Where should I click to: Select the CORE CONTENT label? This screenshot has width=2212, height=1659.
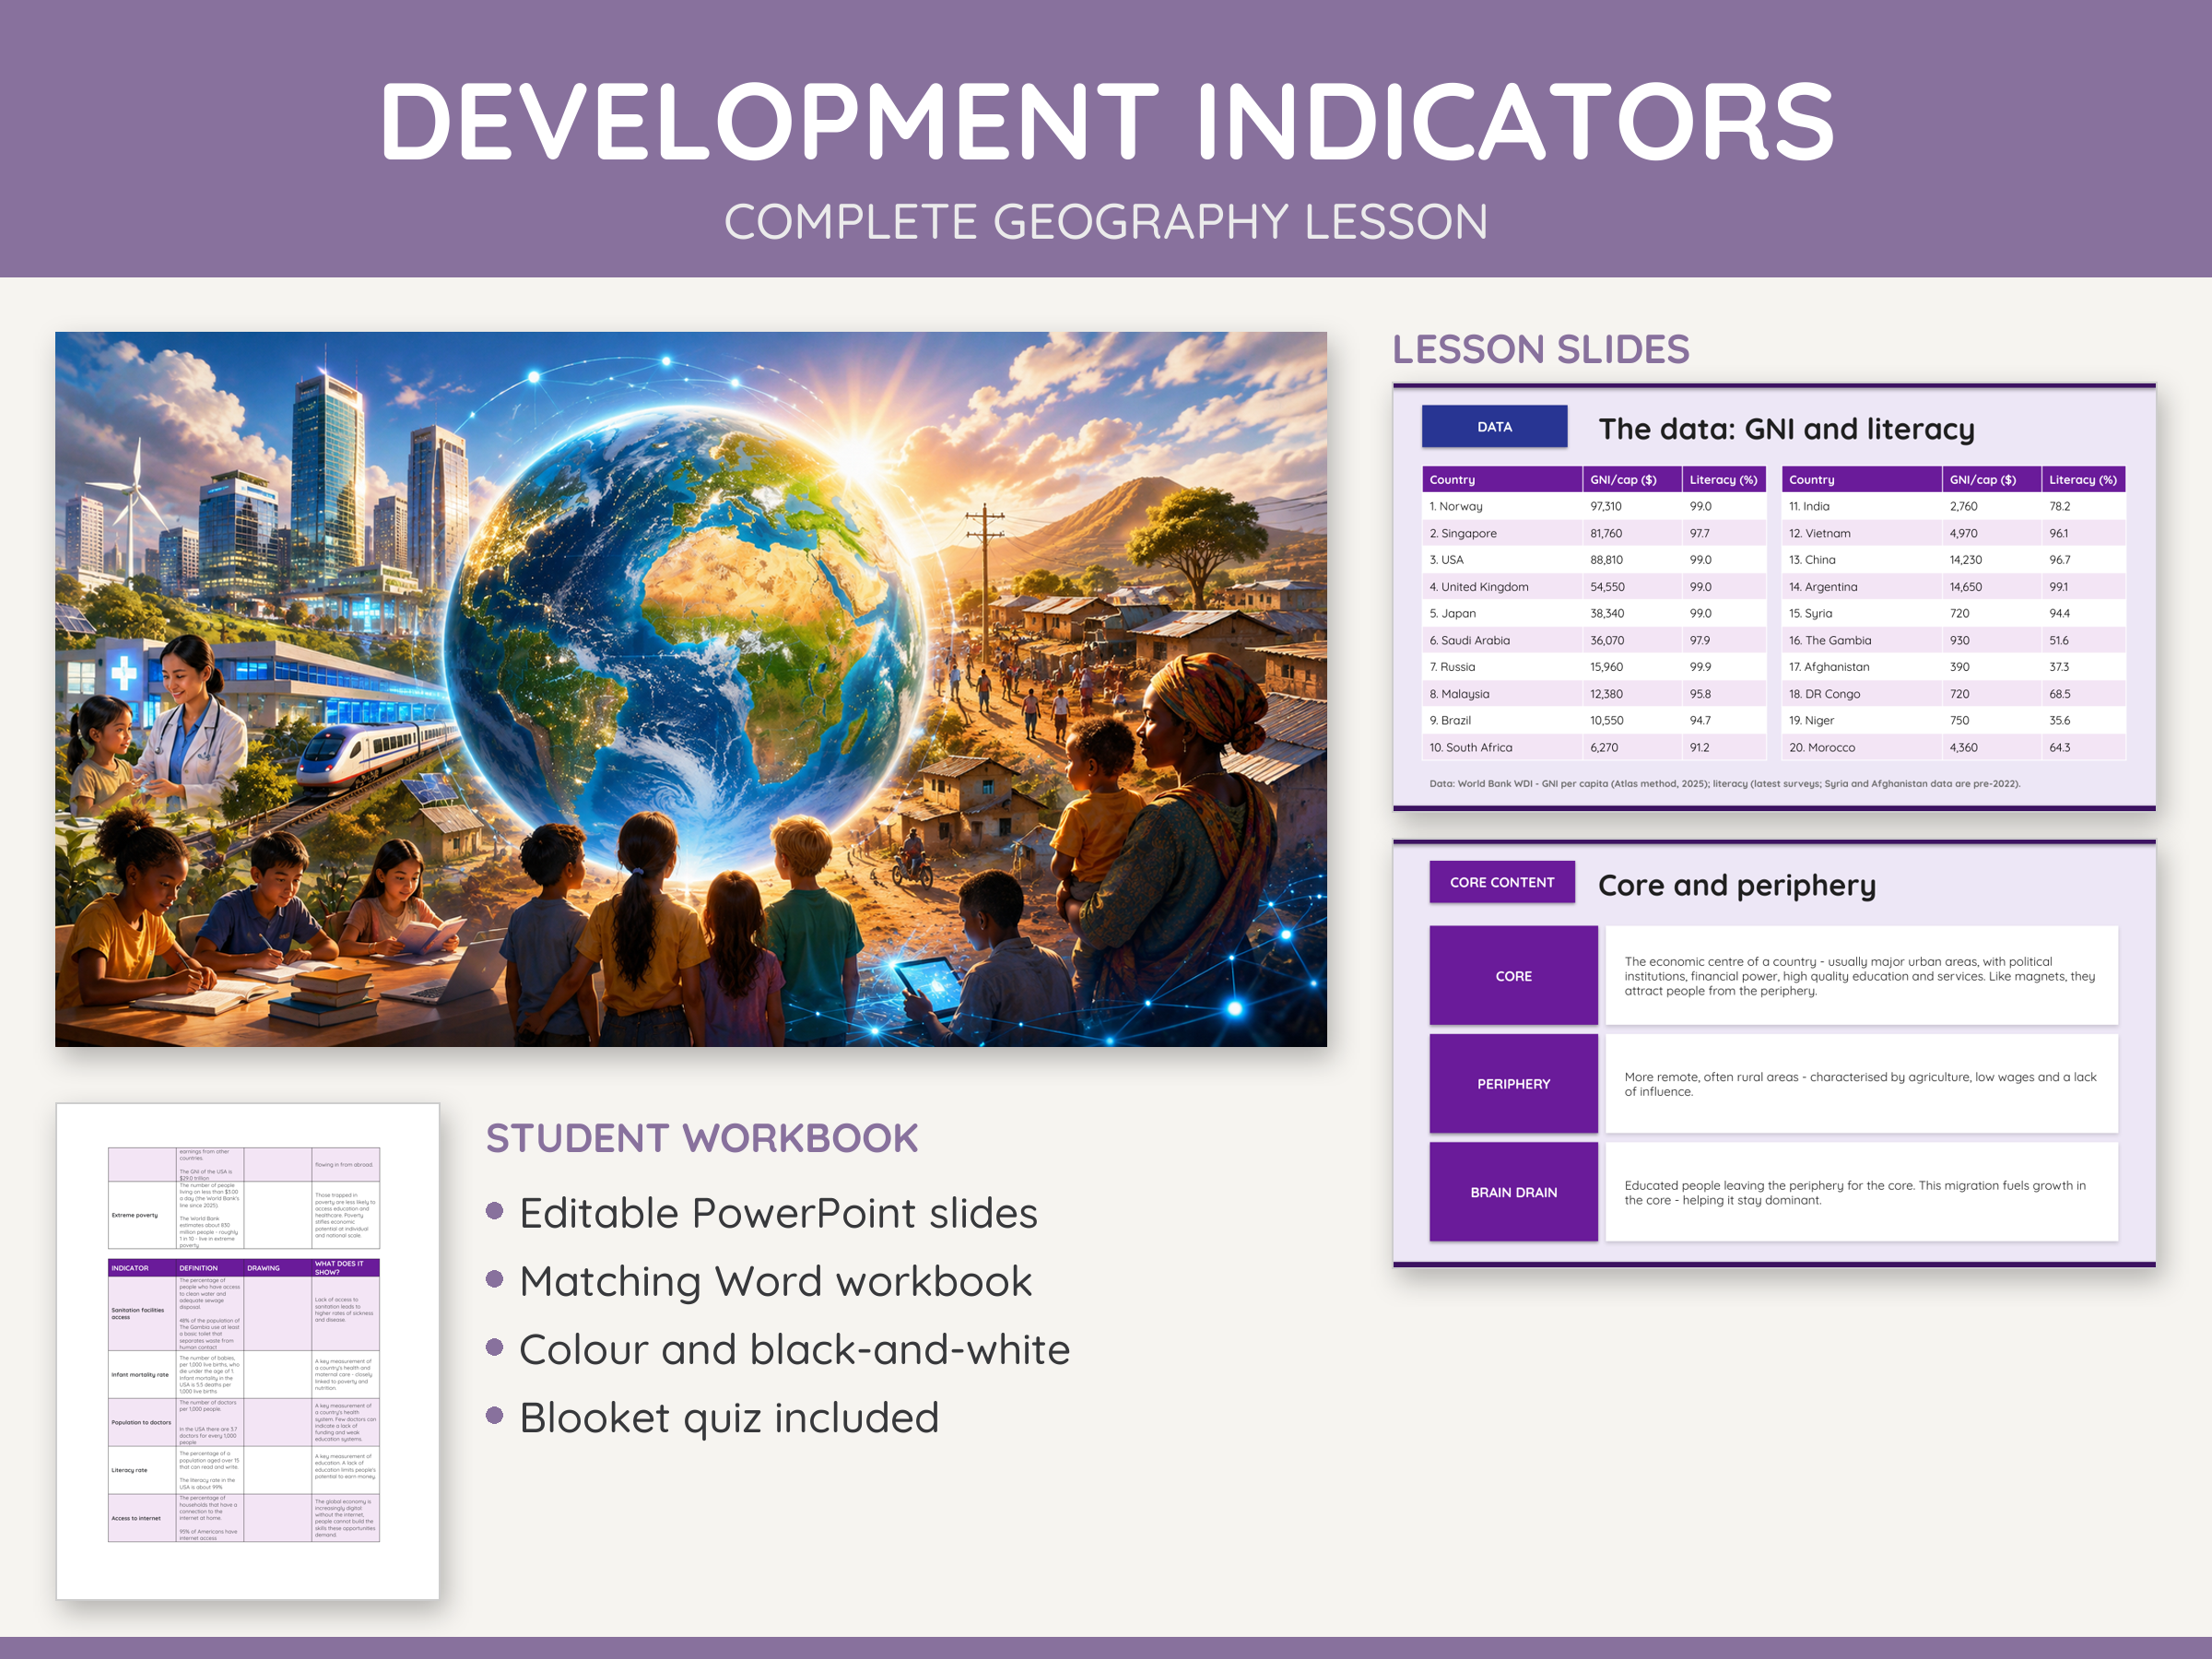1502,882
